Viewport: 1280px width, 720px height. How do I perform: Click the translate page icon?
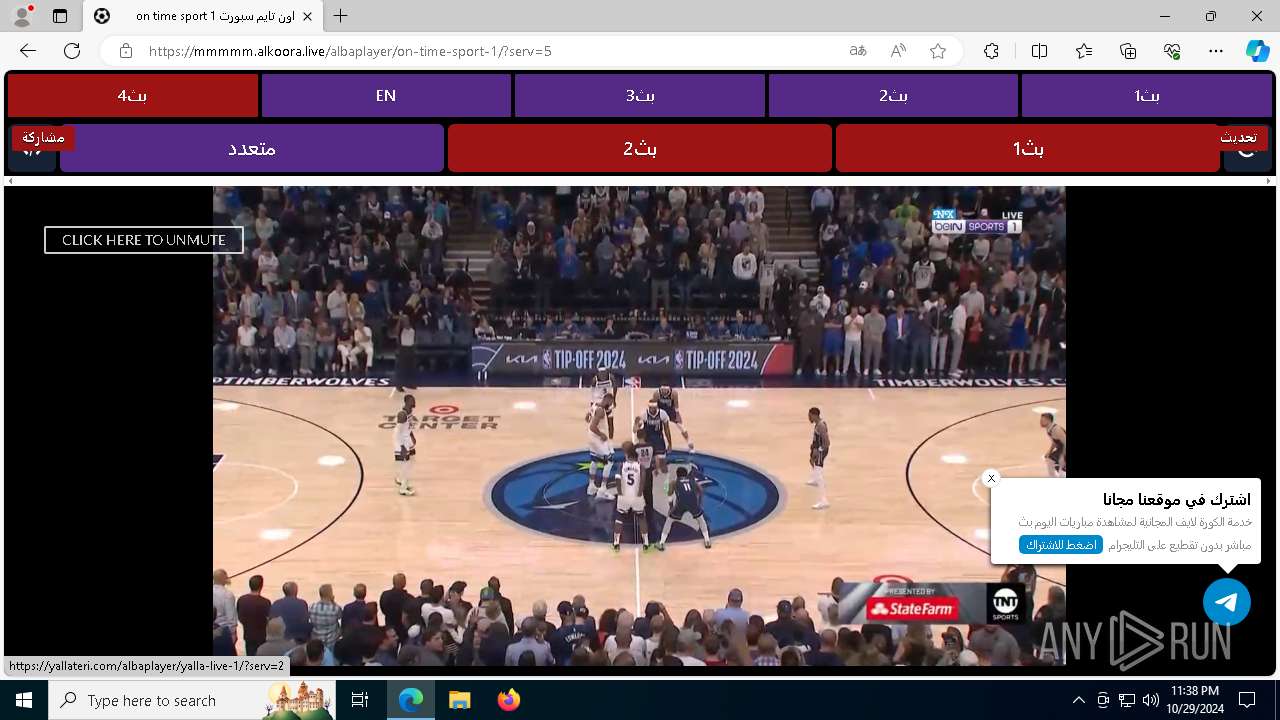click(x=858, y=51)
